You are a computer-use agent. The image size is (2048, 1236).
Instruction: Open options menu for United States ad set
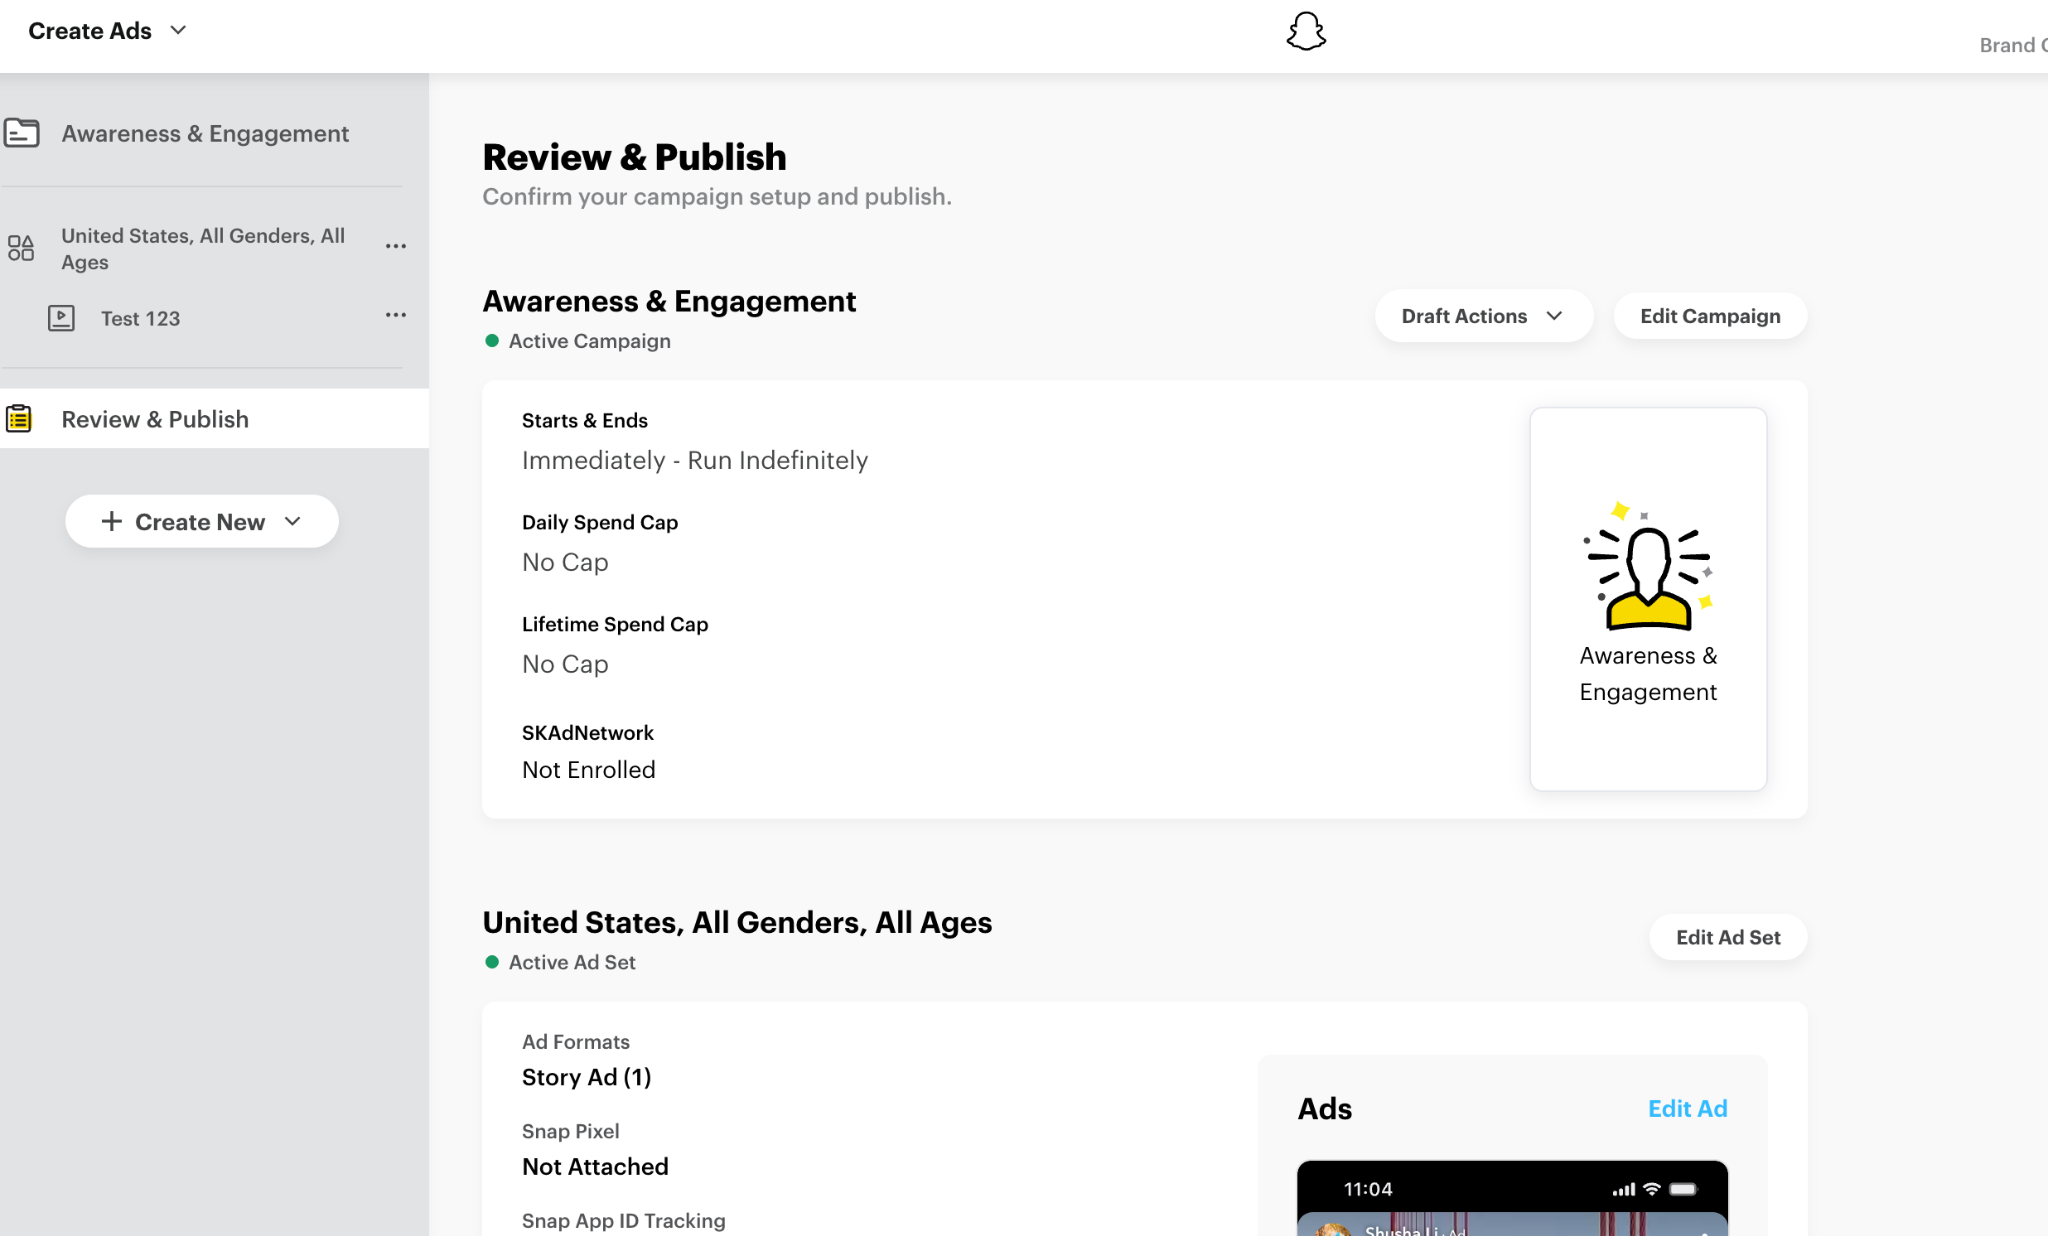click(396, 246)
